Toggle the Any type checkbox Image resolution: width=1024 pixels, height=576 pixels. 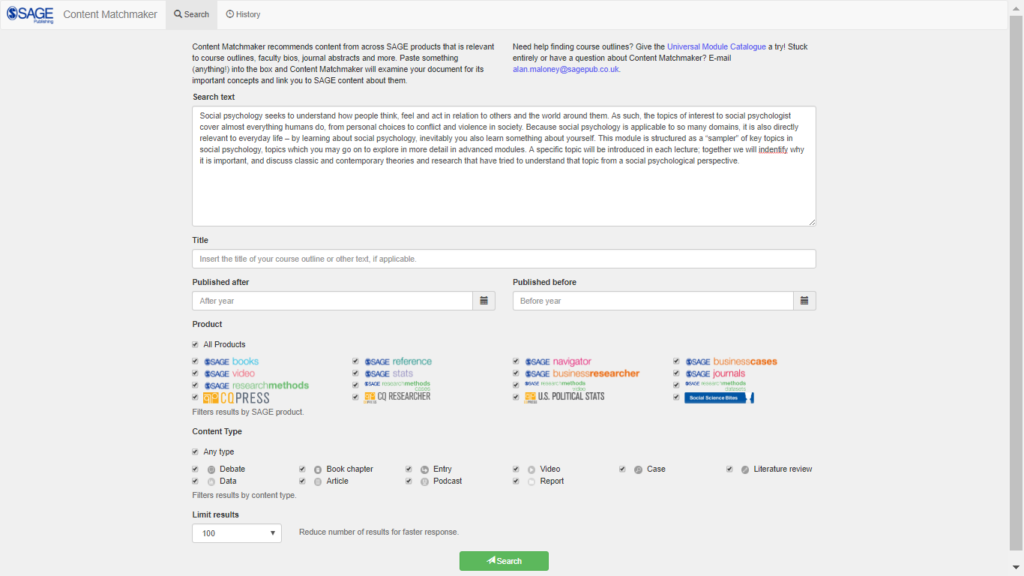(x=195, y=452)
